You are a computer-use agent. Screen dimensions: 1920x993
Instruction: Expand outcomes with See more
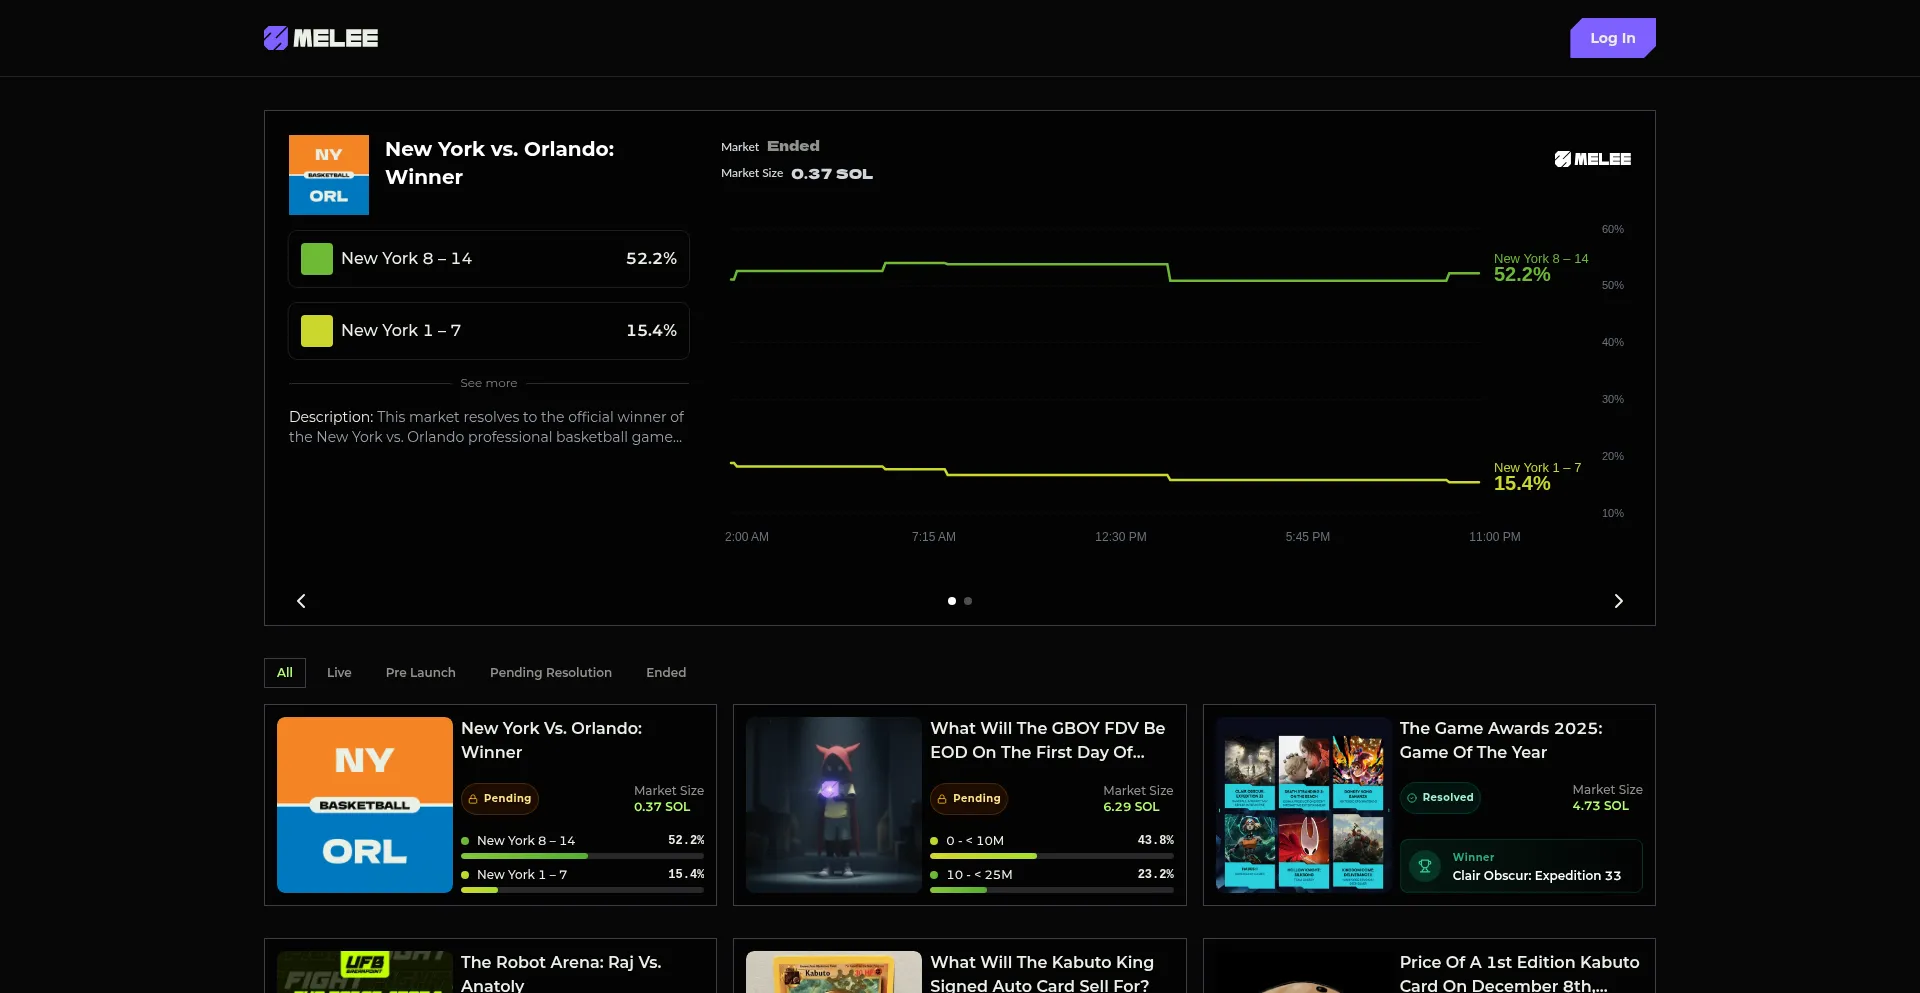coord(488,383)
